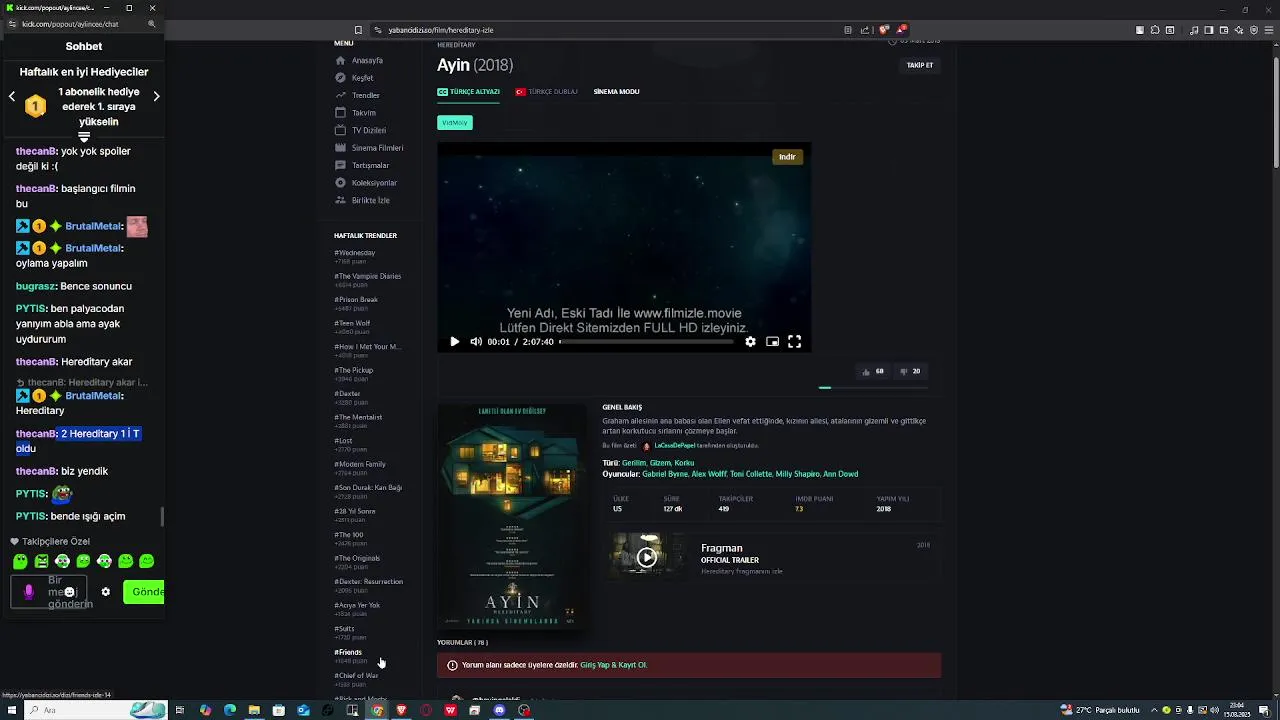Go to next weekly gift in chat

[156, 96]
